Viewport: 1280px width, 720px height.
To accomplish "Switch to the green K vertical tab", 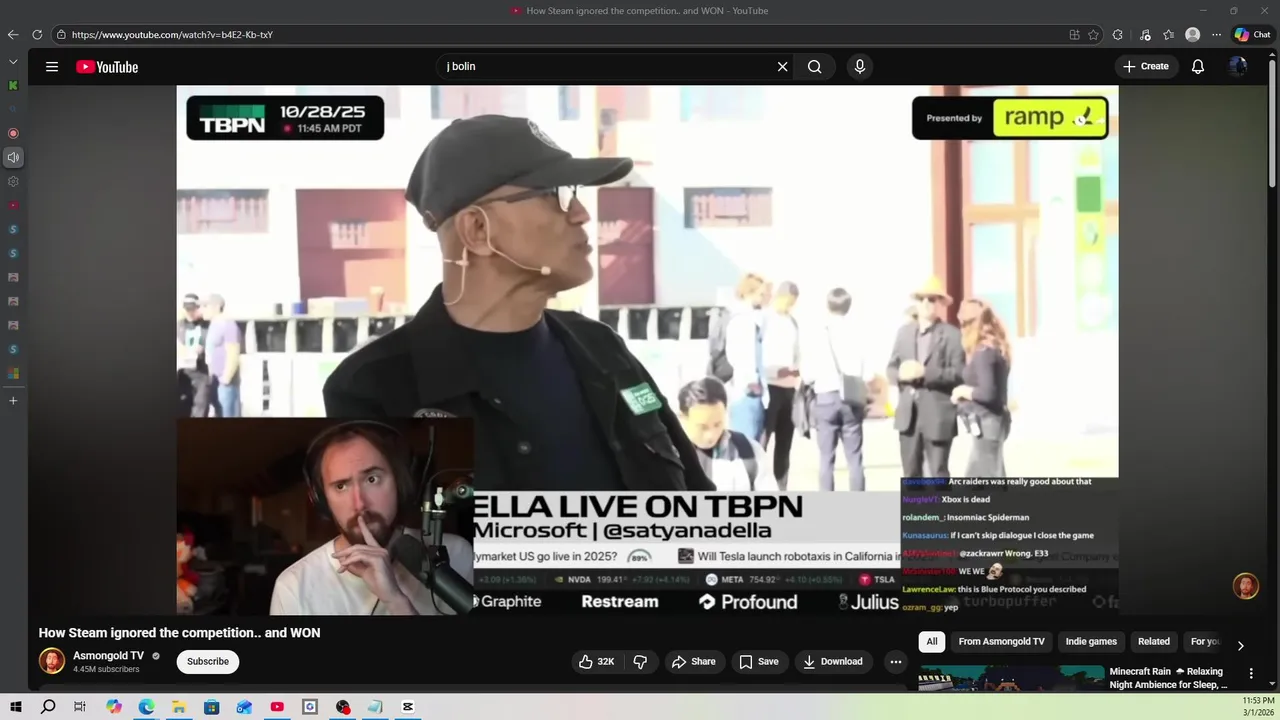I will coord(13,86).
